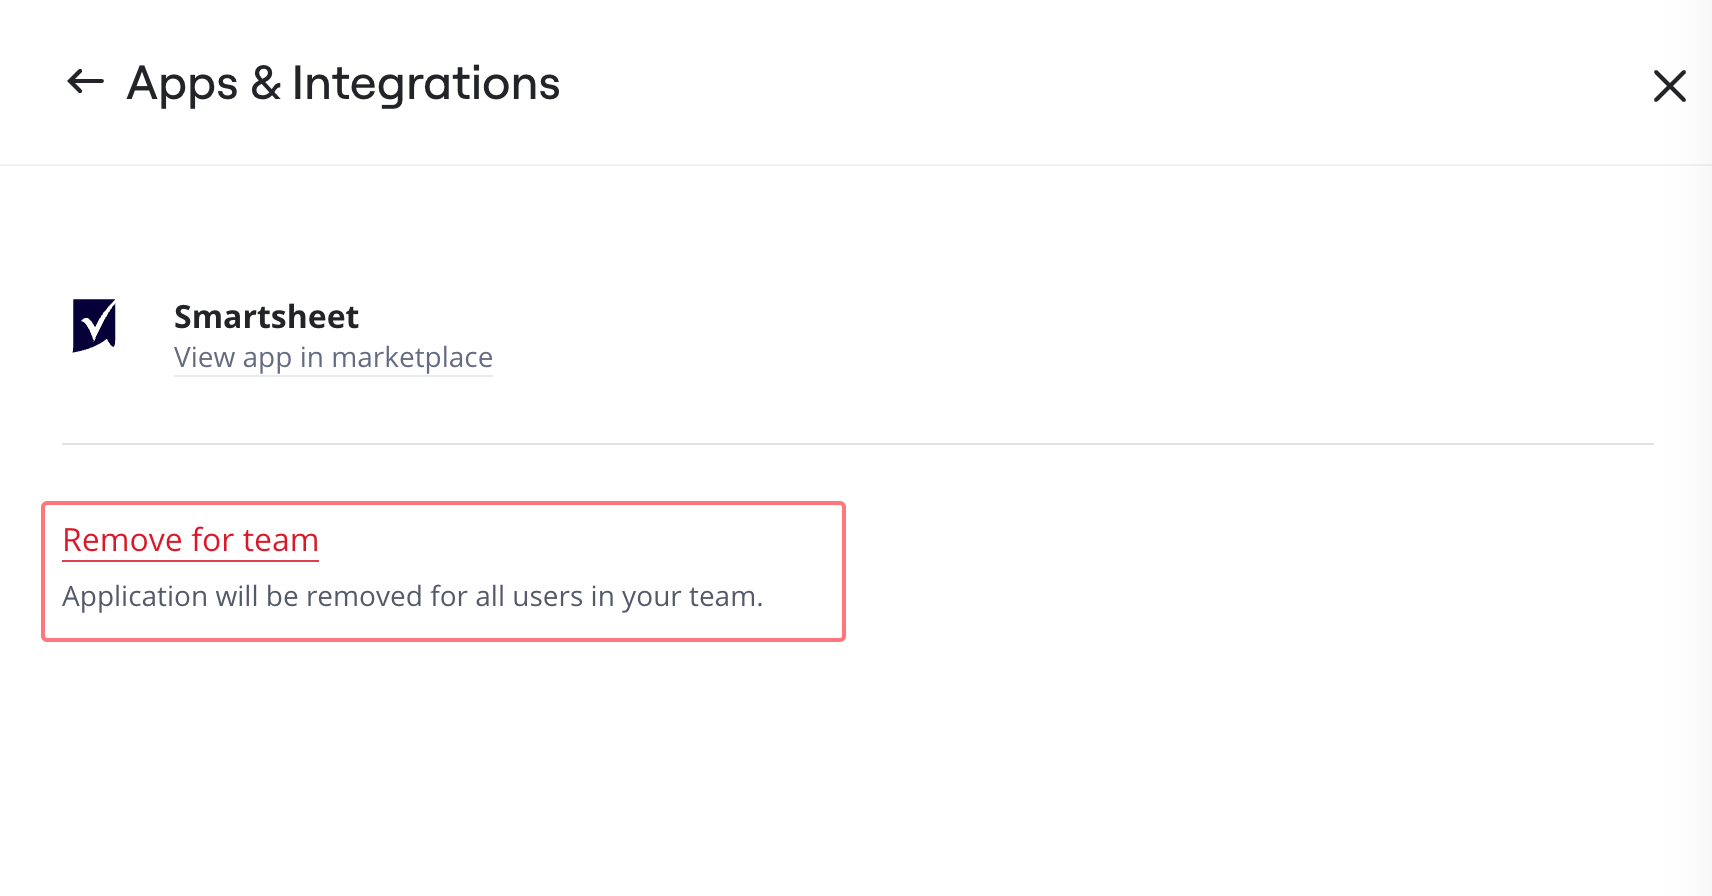Go back using the left arrow
The image size is (1712, 896).
click(x=85, y=82)
